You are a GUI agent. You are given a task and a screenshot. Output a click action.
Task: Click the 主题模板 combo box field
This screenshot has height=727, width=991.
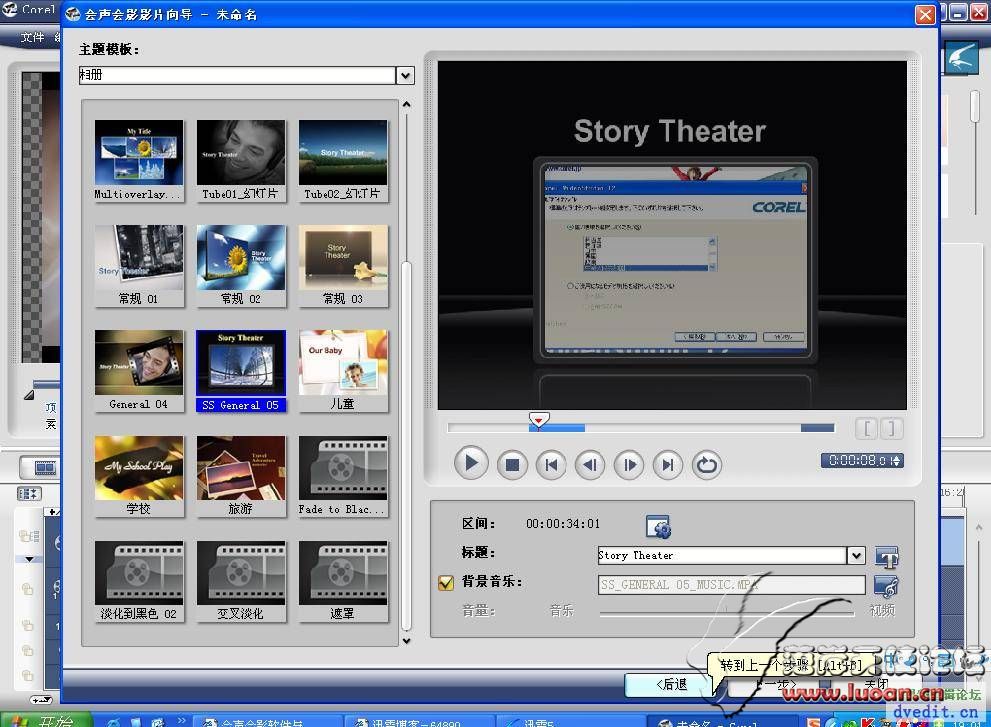point(238,75)
